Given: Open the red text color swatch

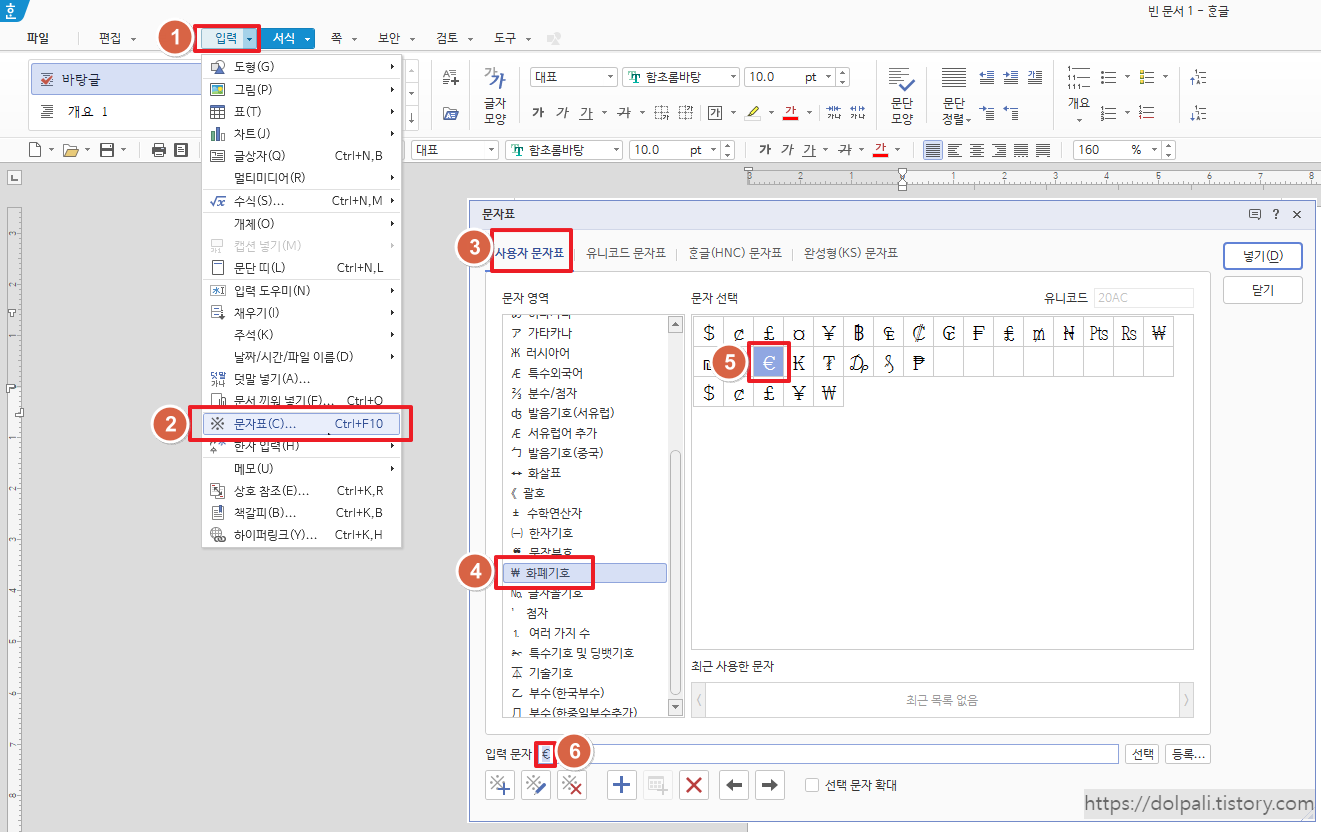Looking at the screenshot, I should [x=788, y=113].
